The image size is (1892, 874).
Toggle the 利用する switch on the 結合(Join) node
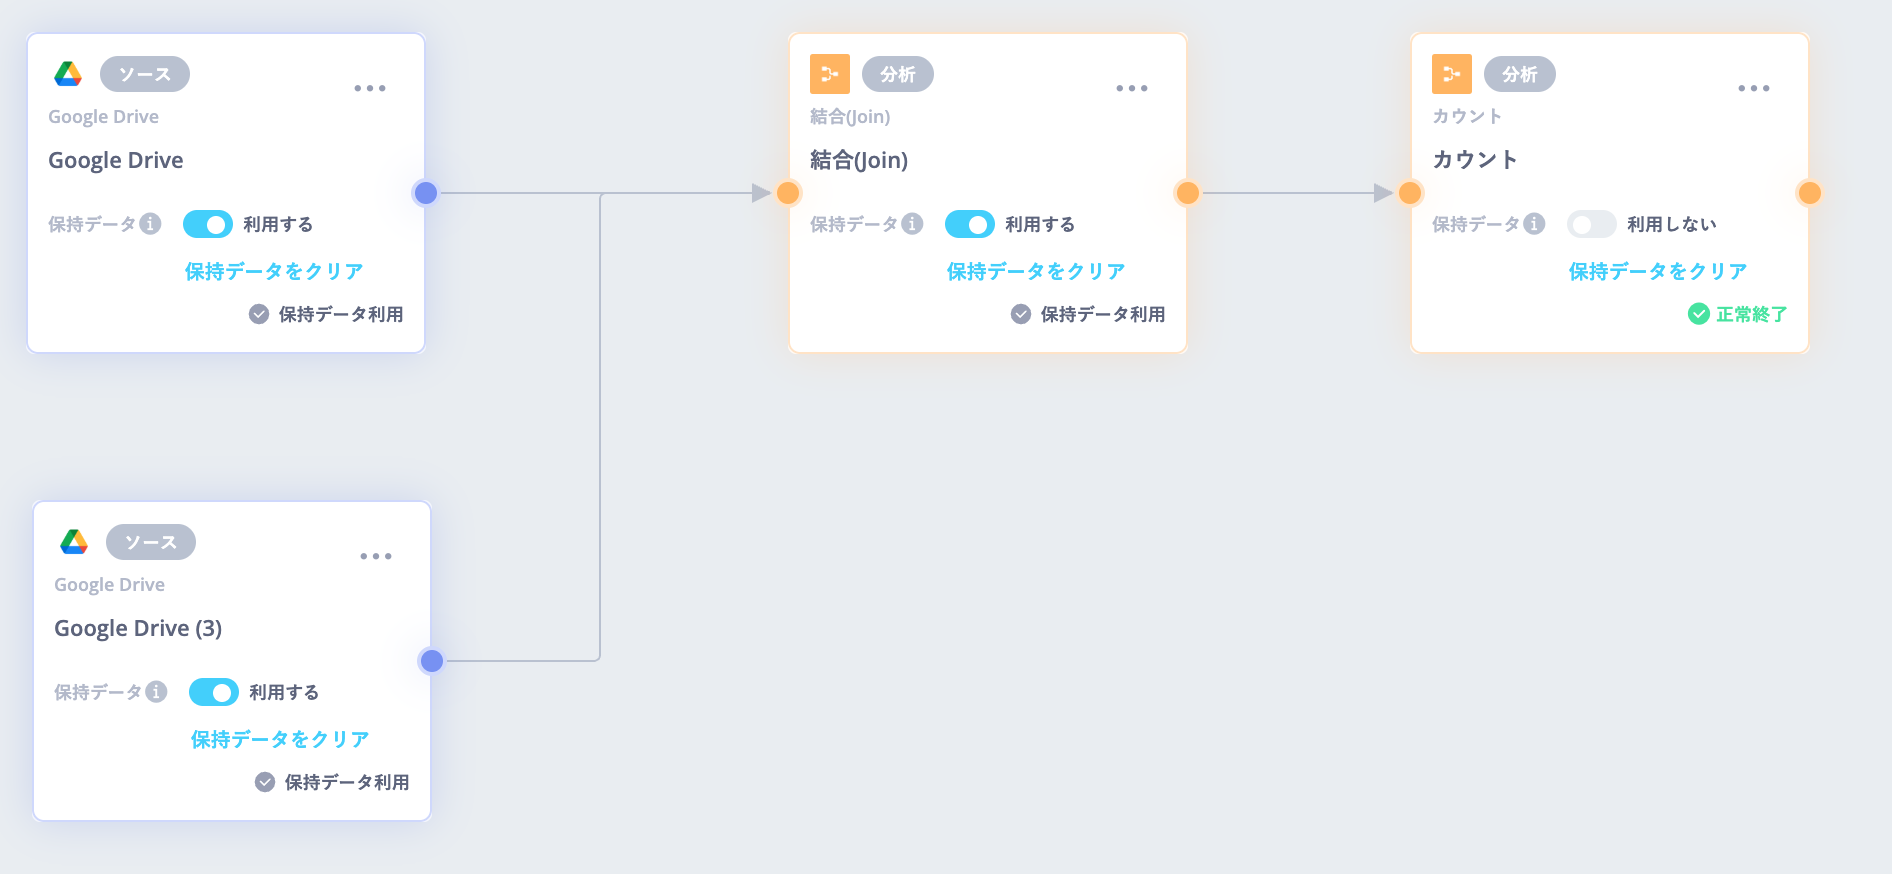click(x=970, y=224)
